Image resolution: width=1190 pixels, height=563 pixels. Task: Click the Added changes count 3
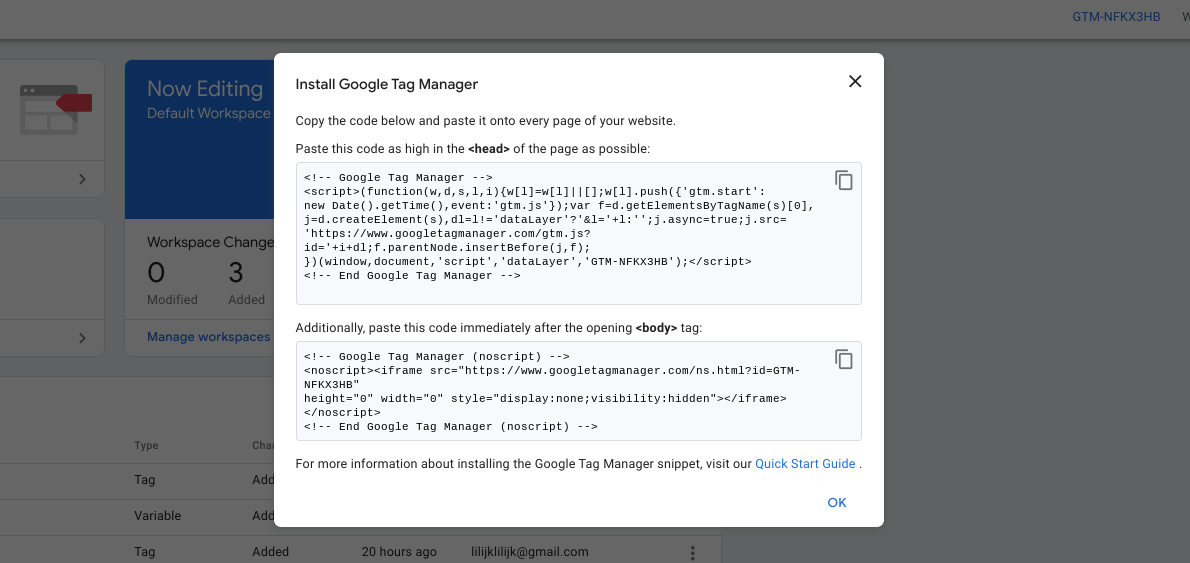[236, 273]
